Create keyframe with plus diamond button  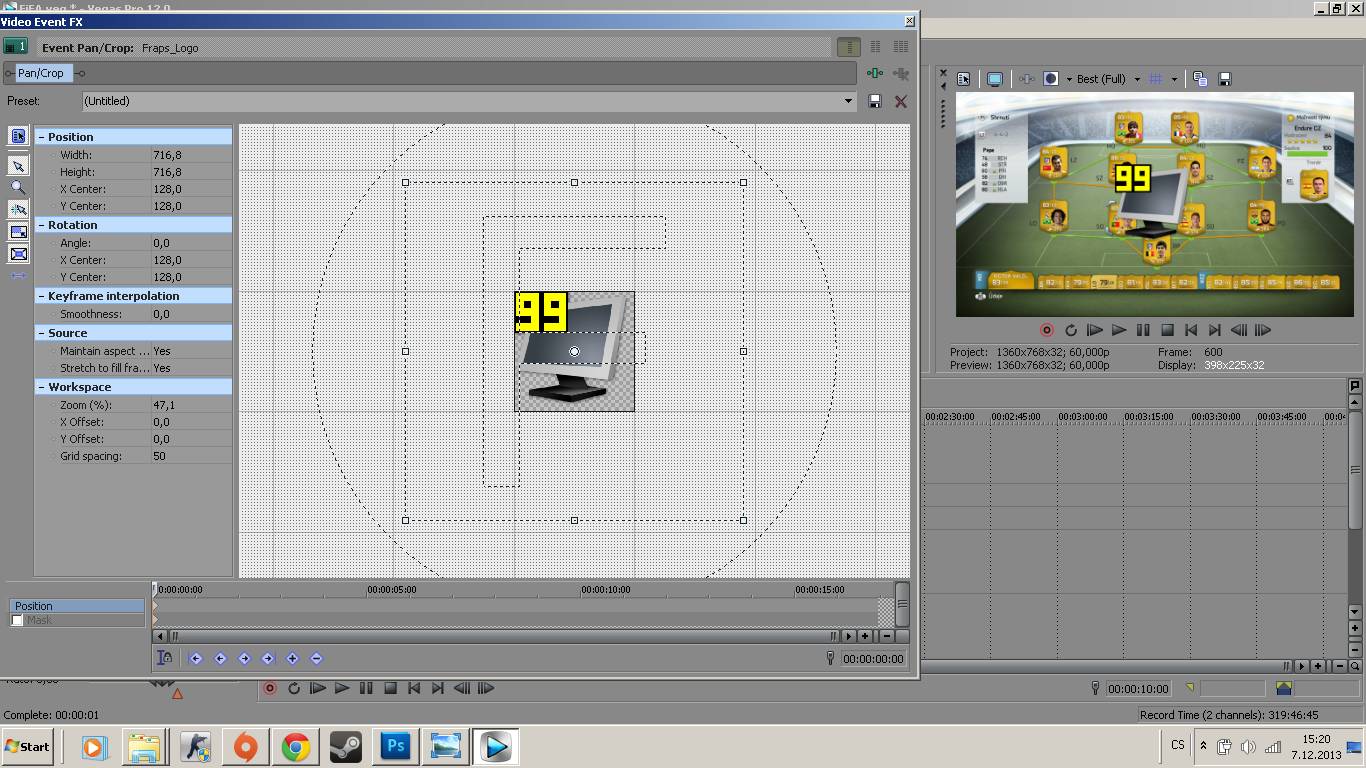click(x=292, y=658)
